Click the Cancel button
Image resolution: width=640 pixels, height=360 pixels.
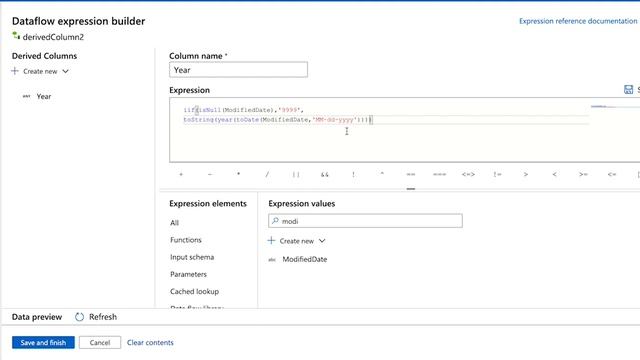click(x=100, y=342)
